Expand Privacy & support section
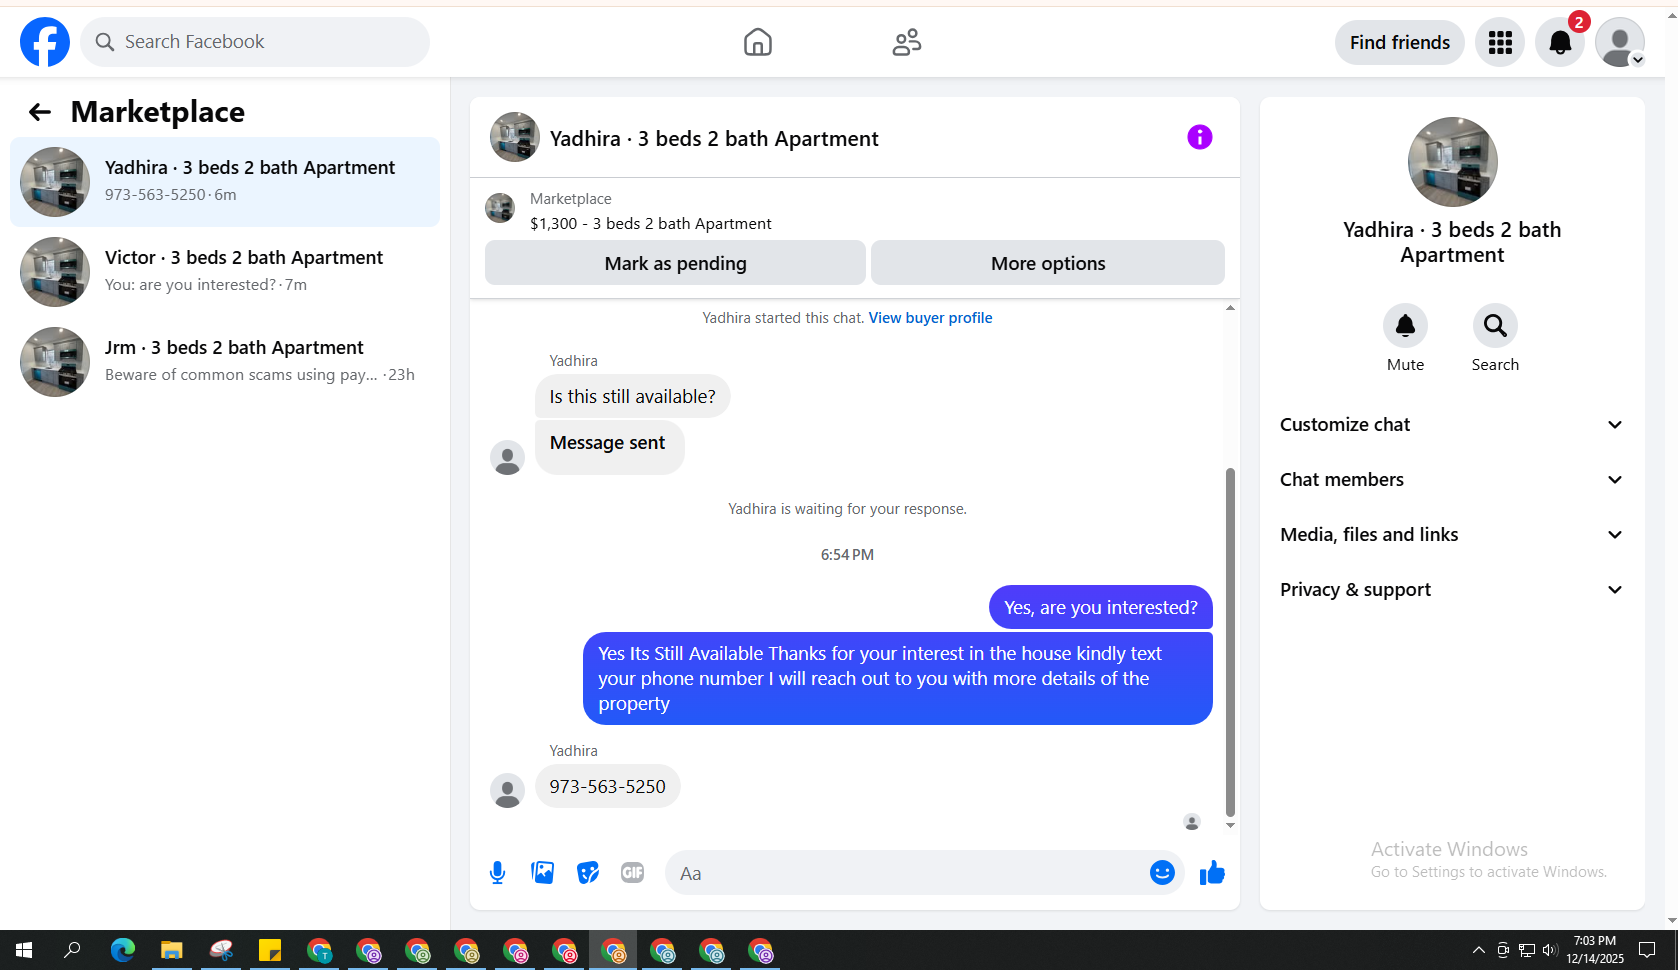Screen dimensions: 1678x970 pos(1452,590)
